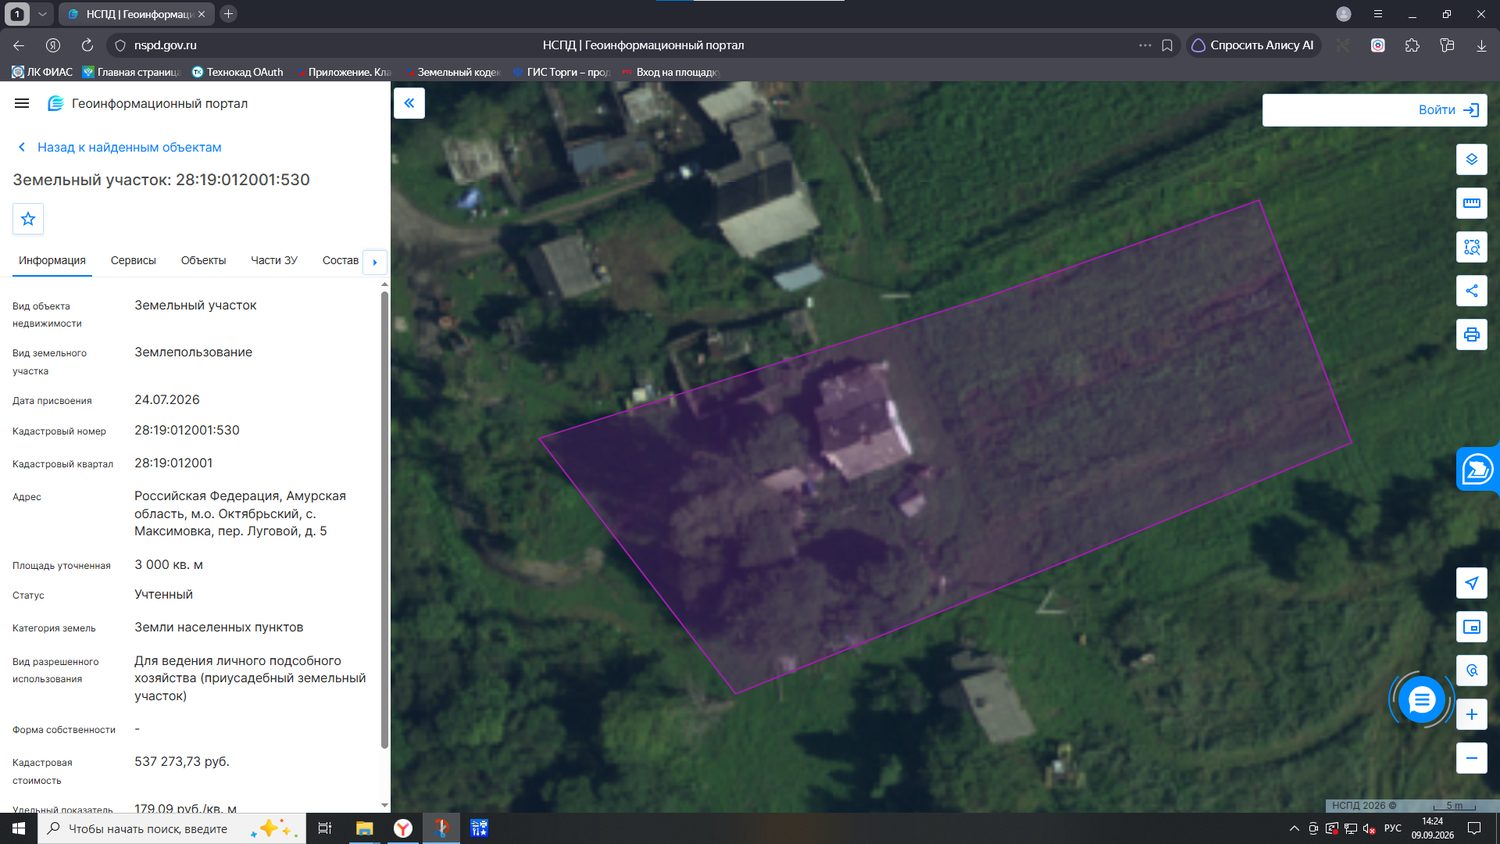Open the ГИС Торги bookmark
Screen dimensions: 1500x844
560,72
